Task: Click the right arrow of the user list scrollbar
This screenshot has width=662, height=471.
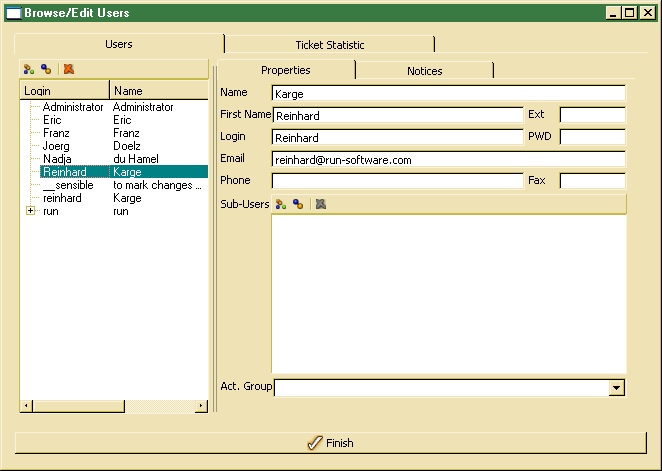Action: (201, 406)
